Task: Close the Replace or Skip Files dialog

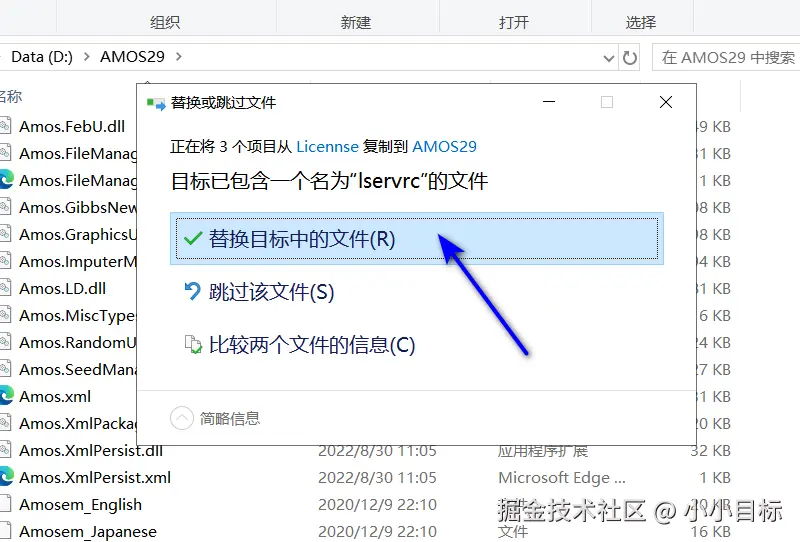Action: (665, 102)
